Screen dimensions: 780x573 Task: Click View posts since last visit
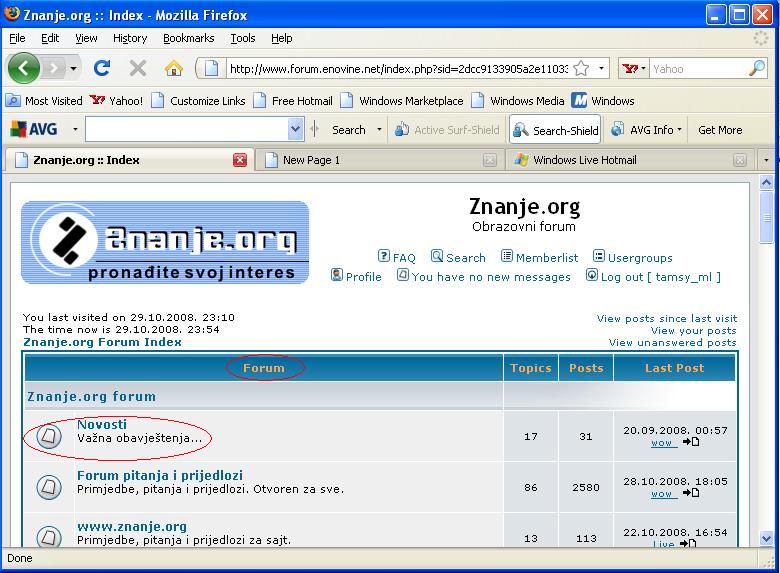pos(666,318)
